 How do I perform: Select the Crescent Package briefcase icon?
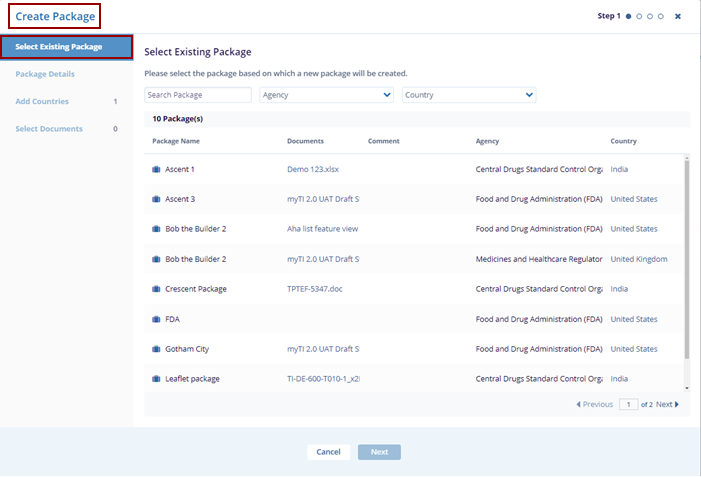(156, 290)
